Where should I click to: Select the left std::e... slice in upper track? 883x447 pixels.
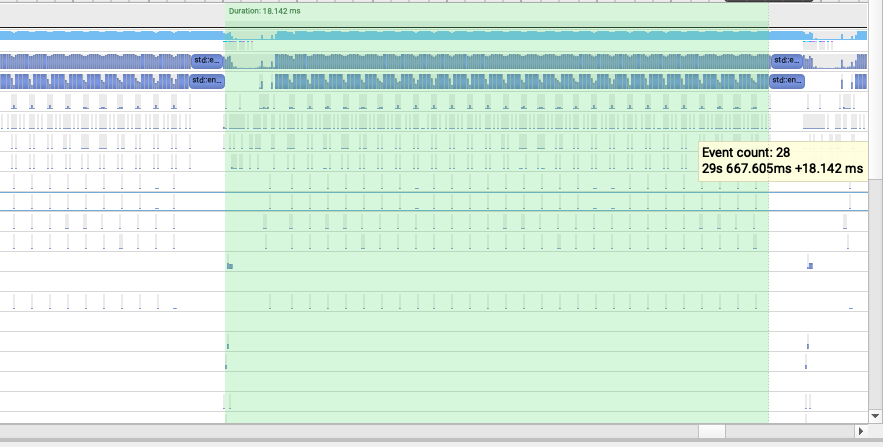click(x=208, y=60)
